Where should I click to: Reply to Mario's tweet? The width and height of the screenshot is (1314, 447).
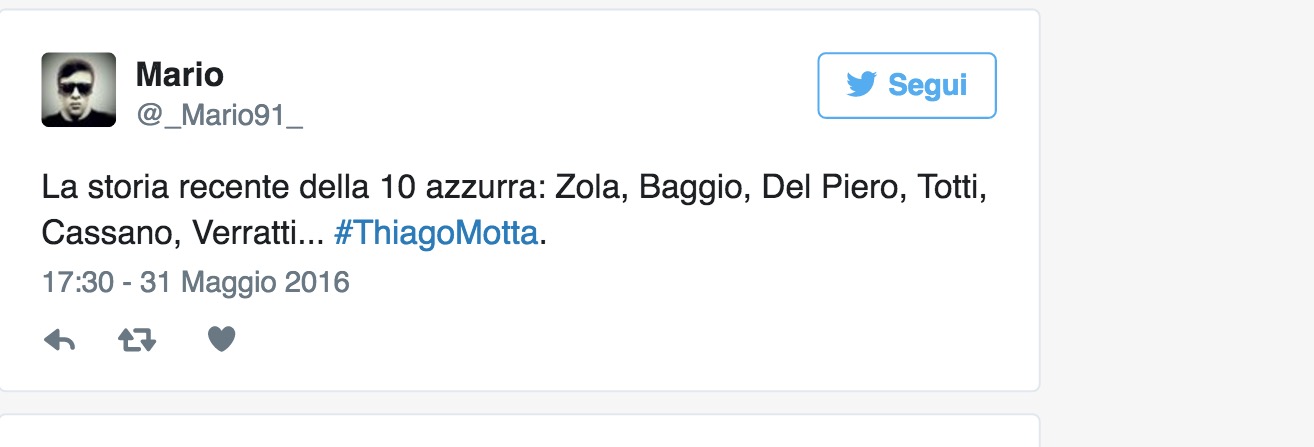(x=60, y=341)
